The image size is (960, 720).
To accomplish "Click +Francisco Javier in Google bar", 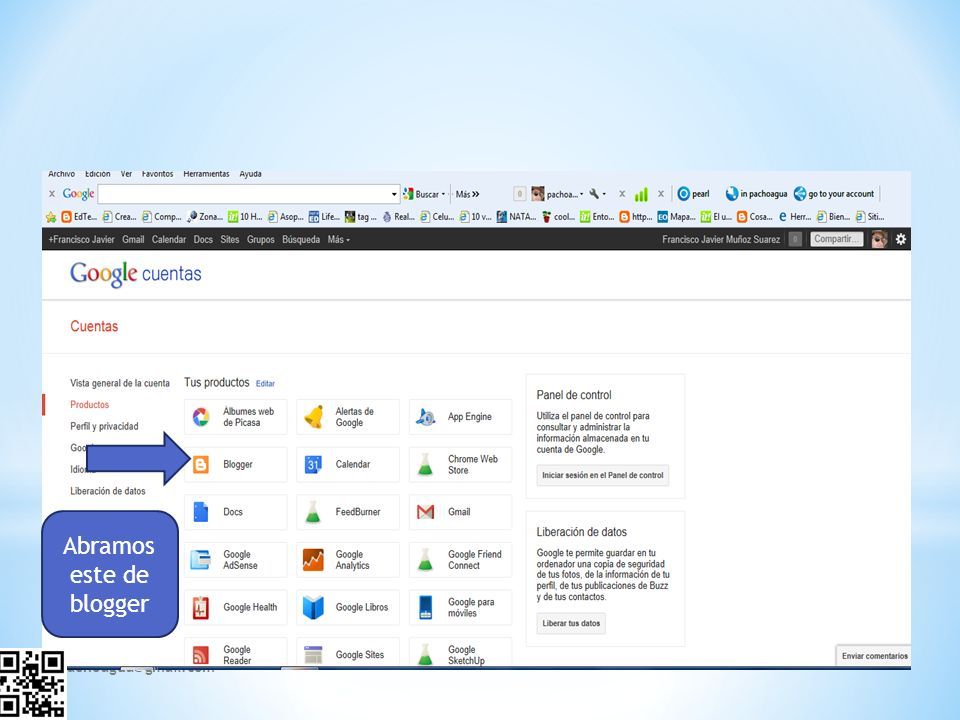I will click(81, 239).
